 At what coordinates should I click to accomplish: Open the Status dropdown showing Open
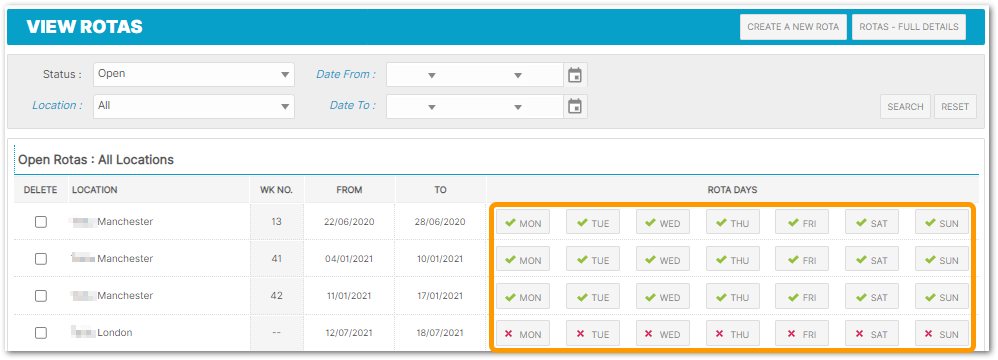click(194, 74)
